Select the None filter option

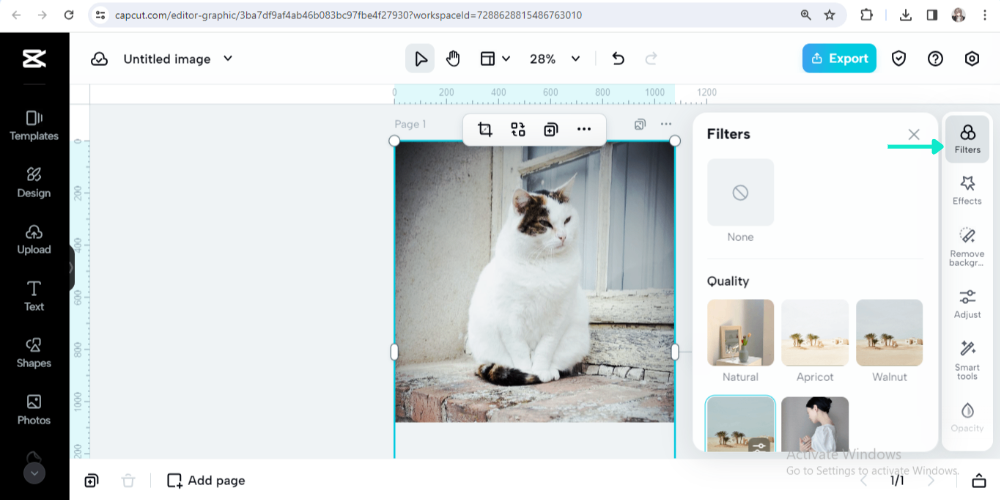tap(740, 193)
